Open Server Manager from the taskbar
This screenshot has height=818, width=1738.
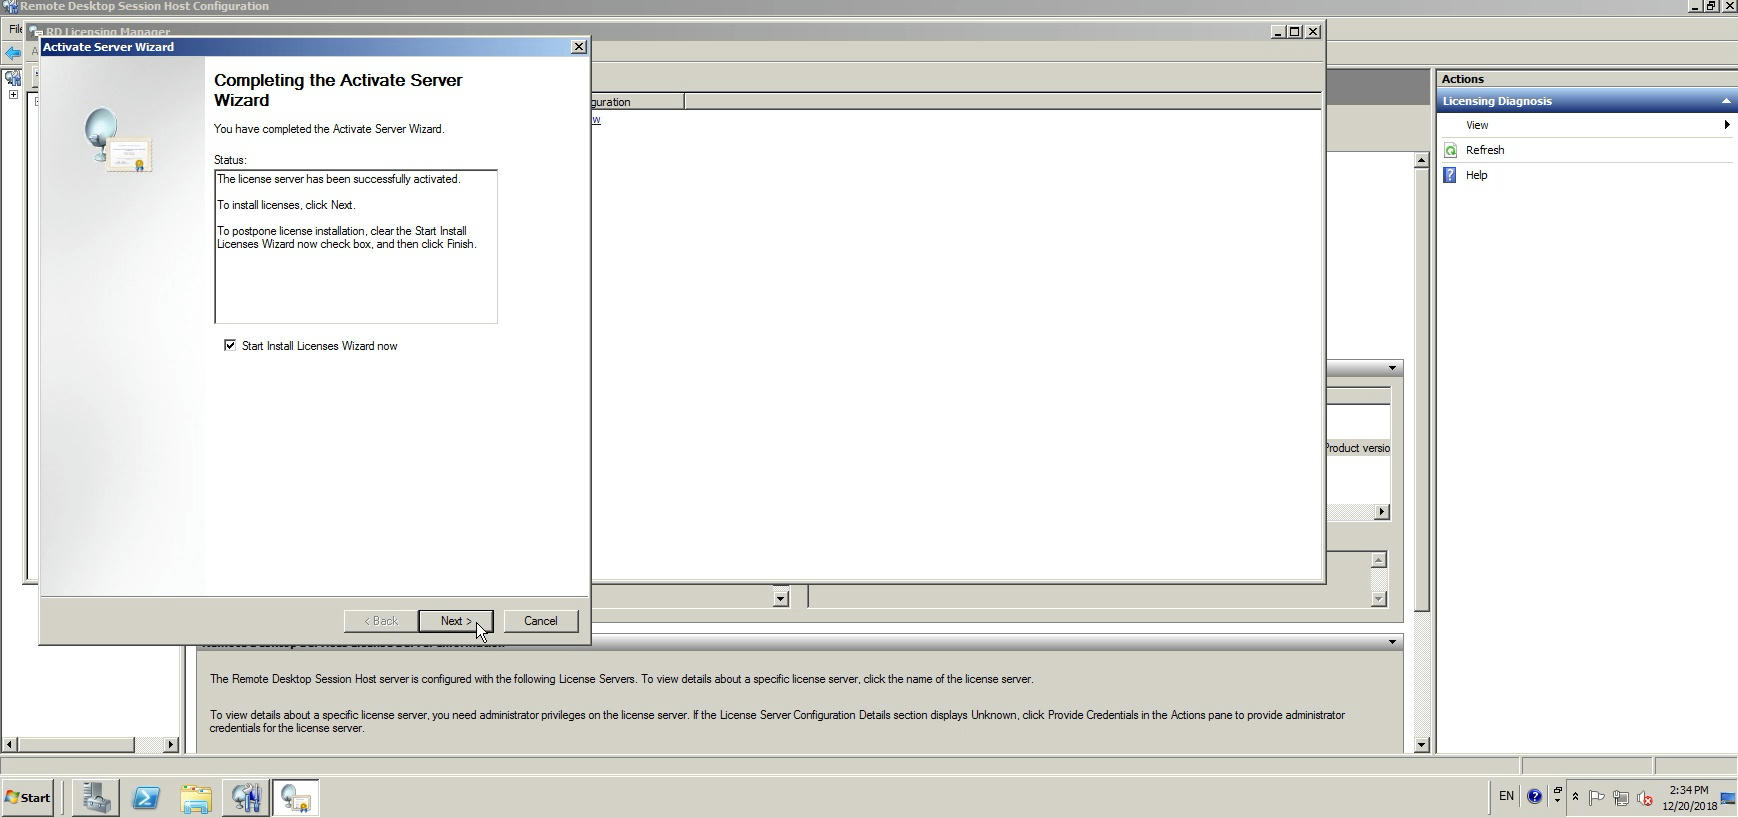pos(96,798)
